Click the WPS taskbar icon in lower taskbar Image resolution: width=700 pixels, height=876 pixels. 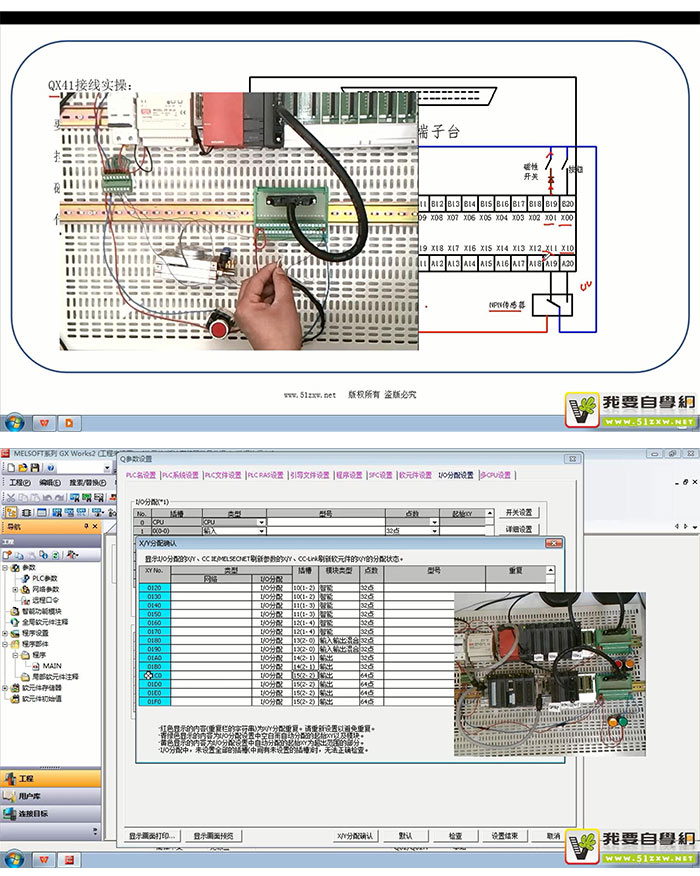coord(44,859)
